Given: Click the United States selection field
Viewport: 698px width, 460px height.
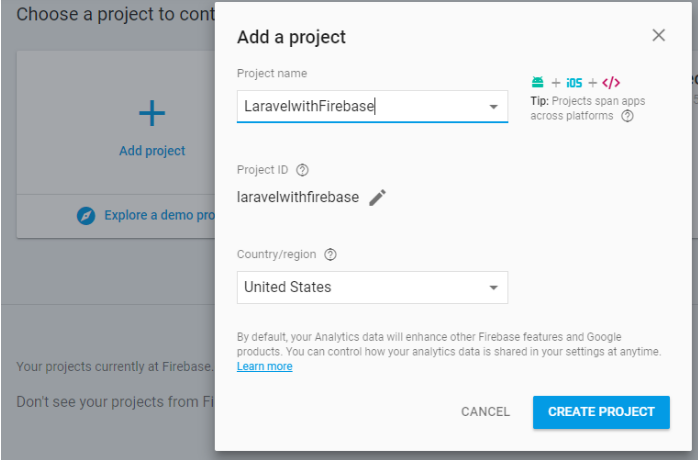Looking at the screenshot, I should tap(360, 288).
